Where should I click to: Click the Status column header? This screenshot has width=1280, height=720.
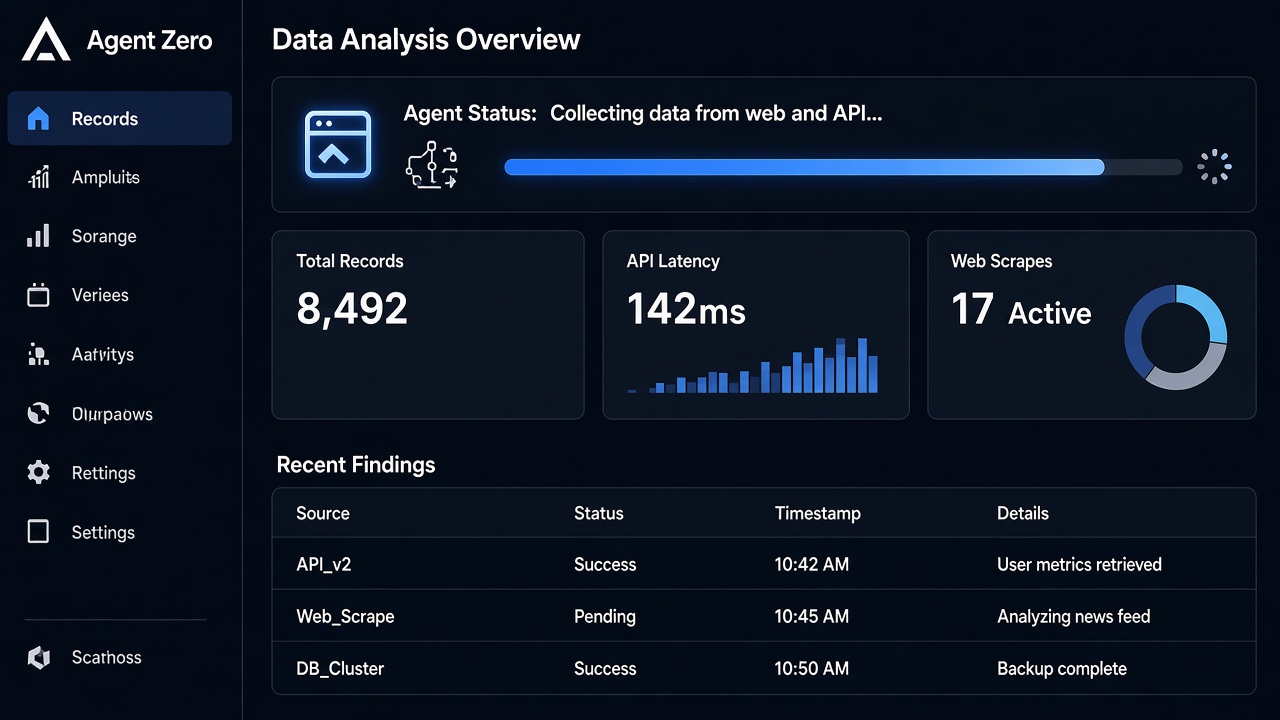tap(599, 513)
